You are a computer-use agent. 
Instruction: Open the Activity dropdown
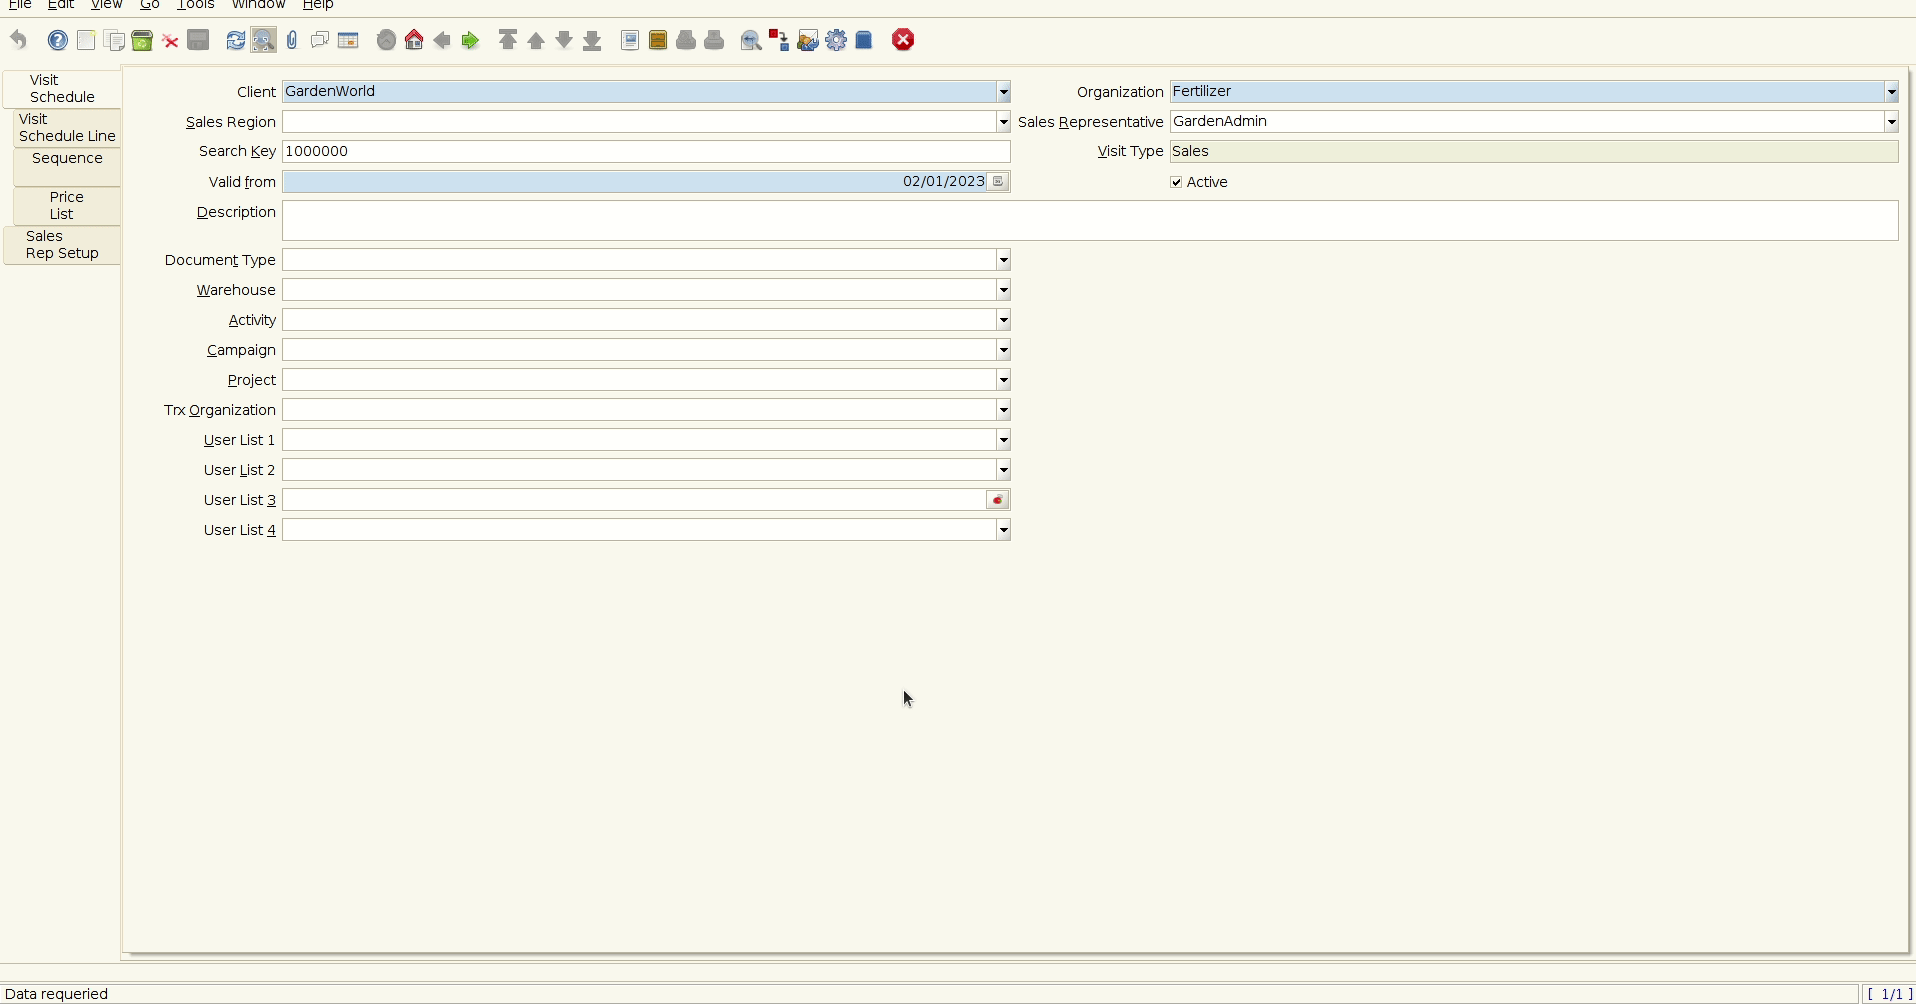click(x=1003, y=320)
